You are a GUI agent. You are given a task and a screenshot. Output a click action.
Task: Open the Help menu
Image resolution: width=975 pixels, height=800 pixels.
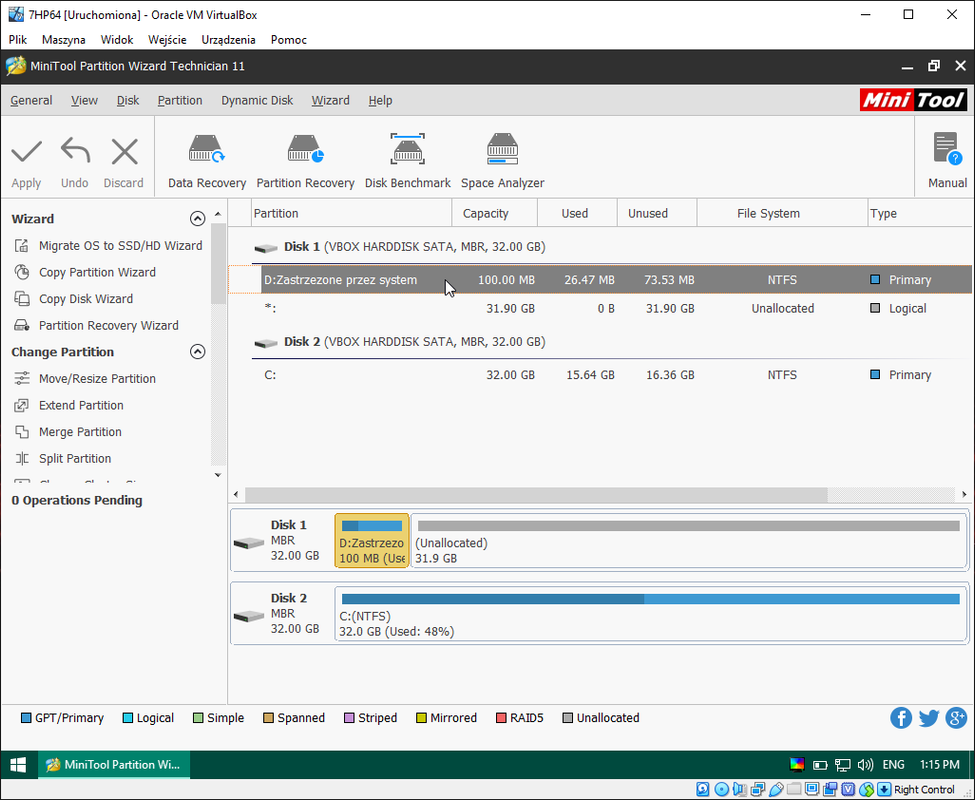coord(380,101)
